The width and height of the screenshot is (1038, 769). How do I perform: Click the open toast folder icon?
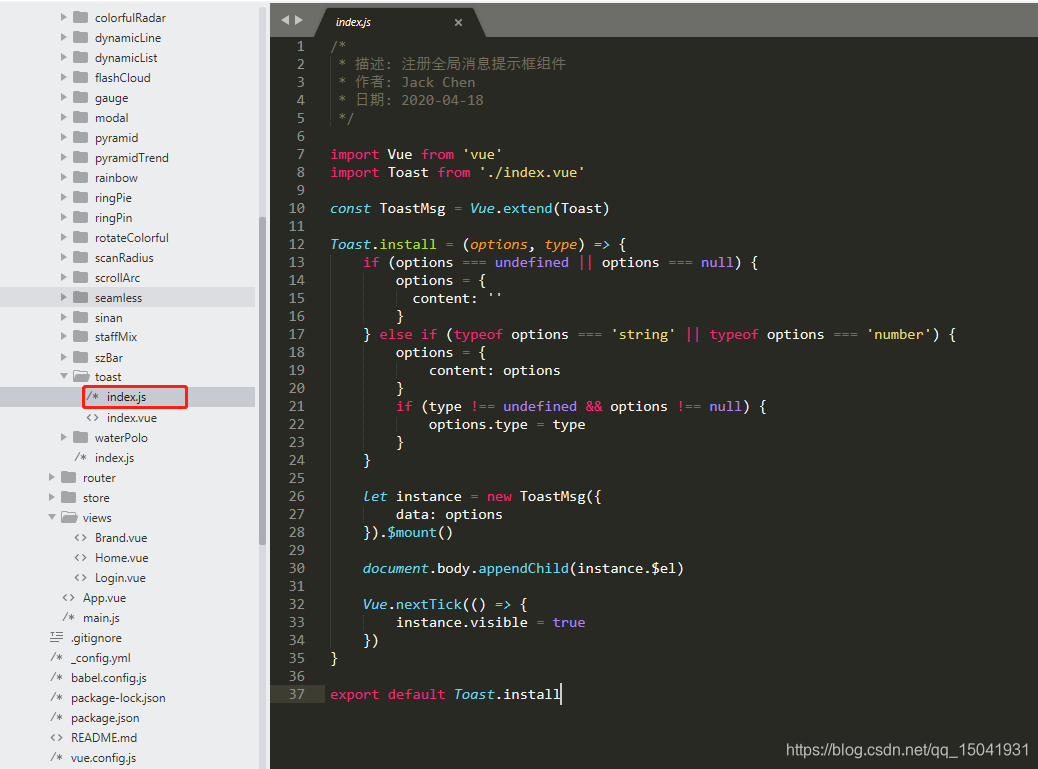point(81,376)
